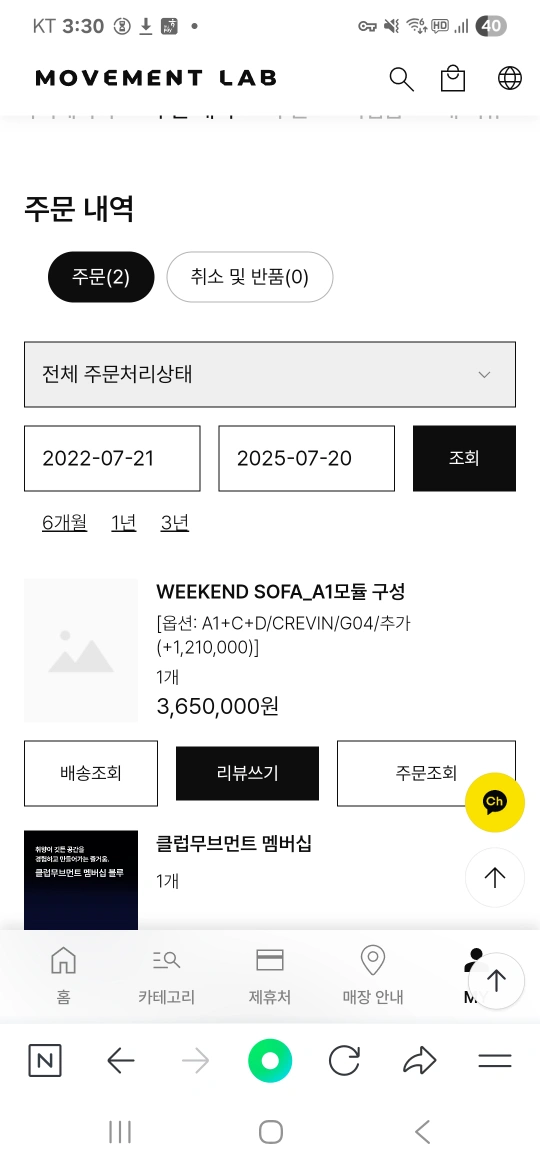Screen dimensions: 540x1170
Task: Click 리뷰쓰기 button
Action: tap(247, 773)
